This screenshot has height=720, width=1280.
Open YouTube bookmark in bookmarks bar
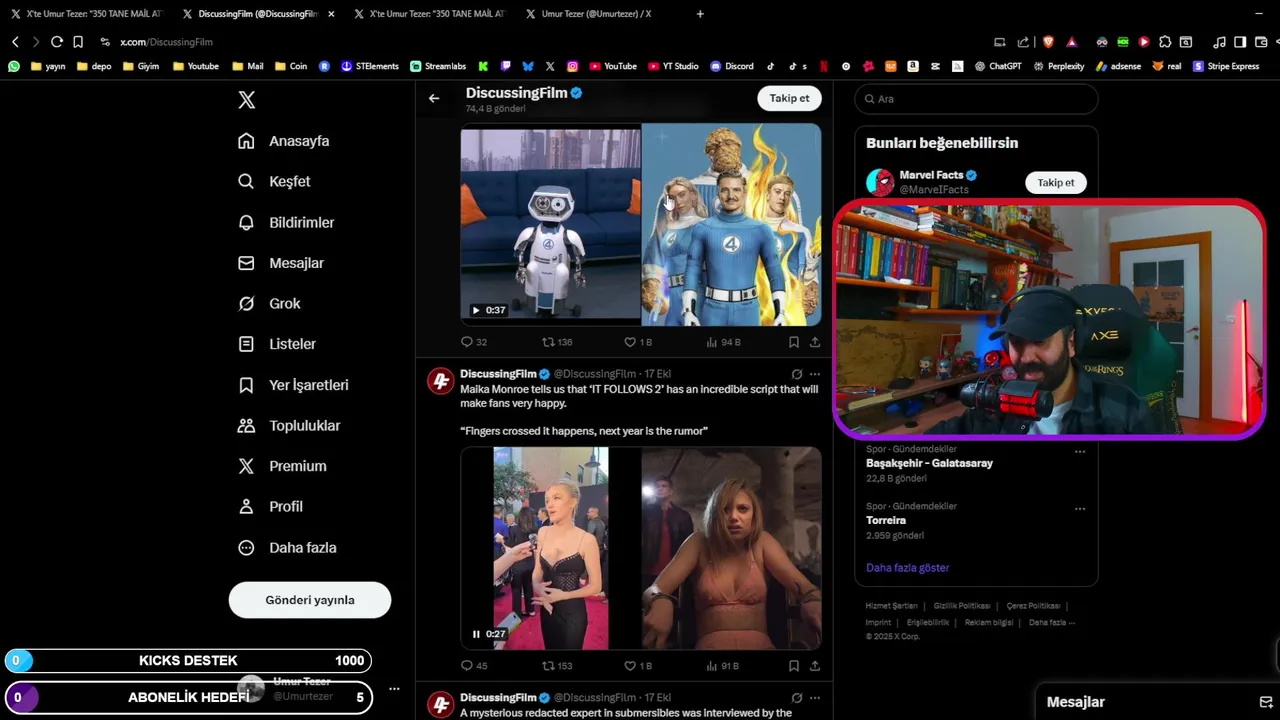pos(613,66)
